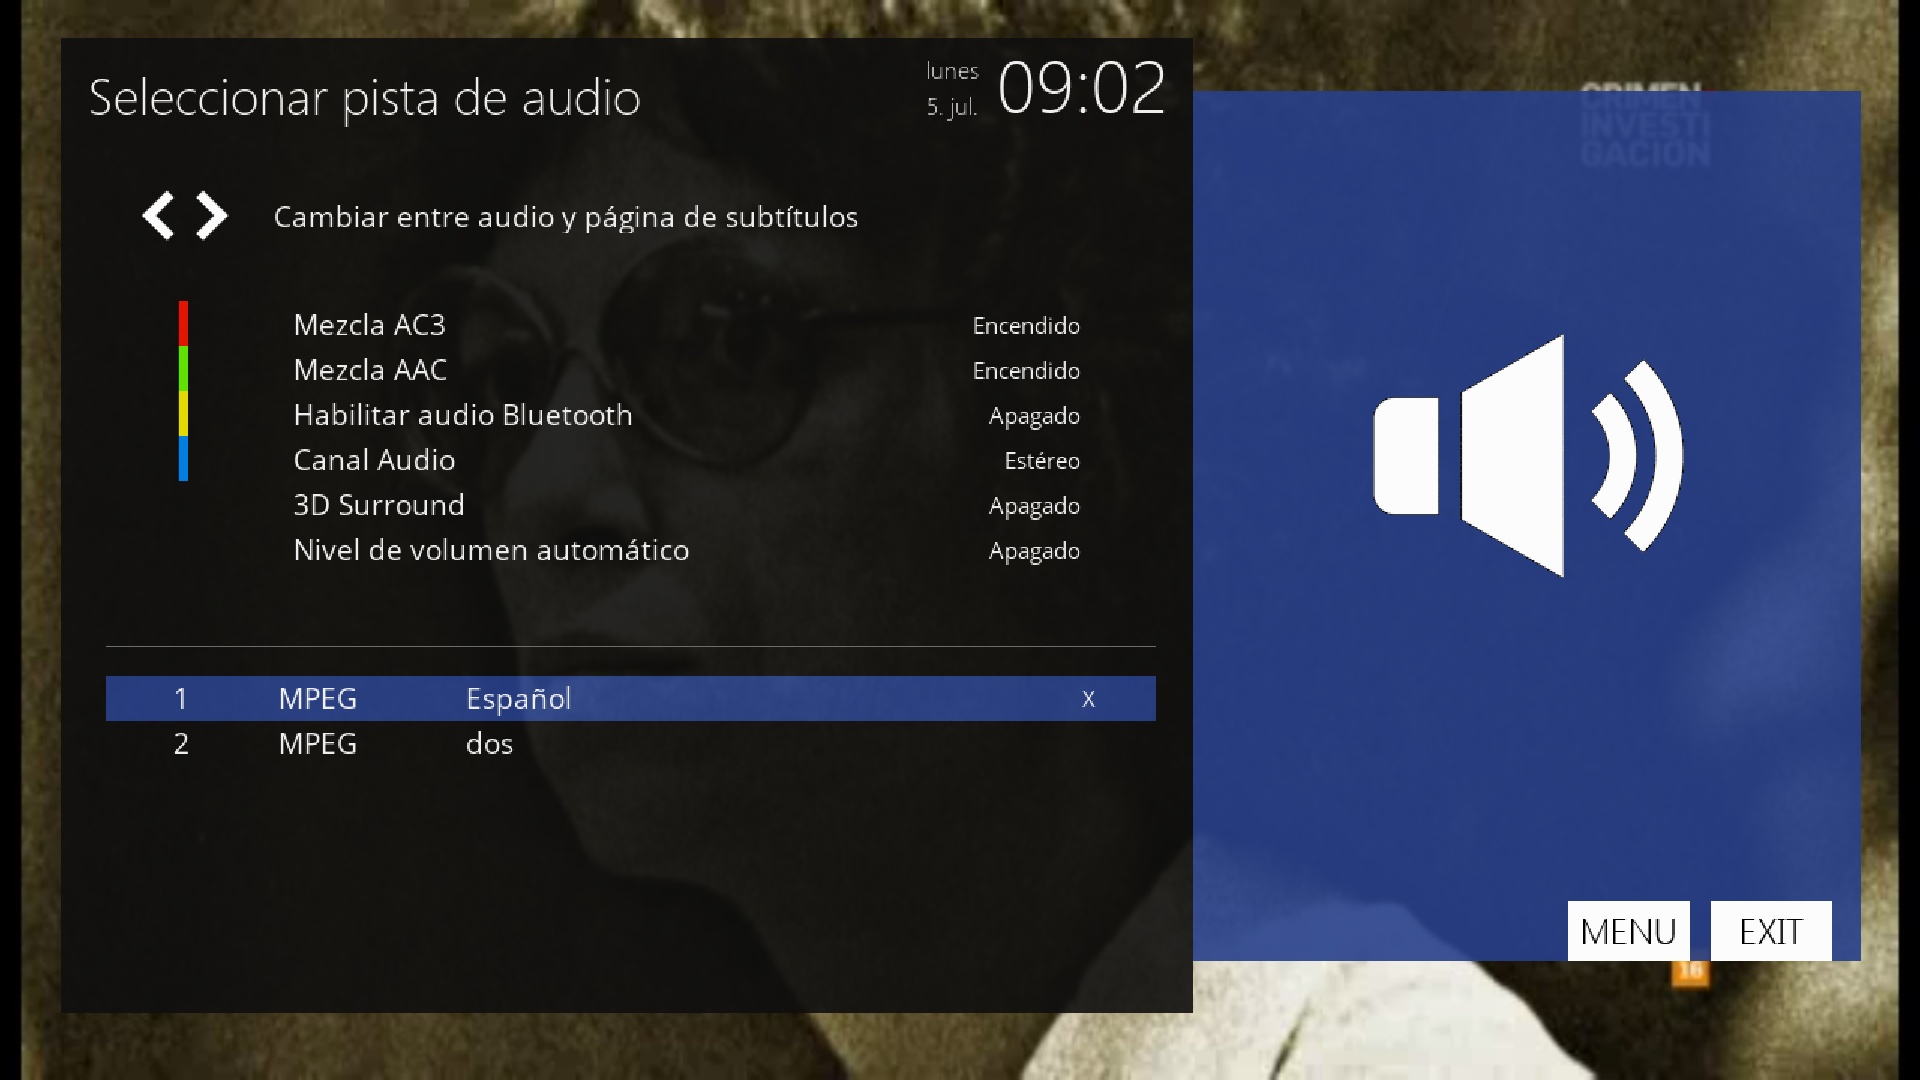Image resolution: width=1920 pixels, height=1080 pixels.
Task: Click Cambiar entre audio y subtítulos text
Action: (565, 217)
